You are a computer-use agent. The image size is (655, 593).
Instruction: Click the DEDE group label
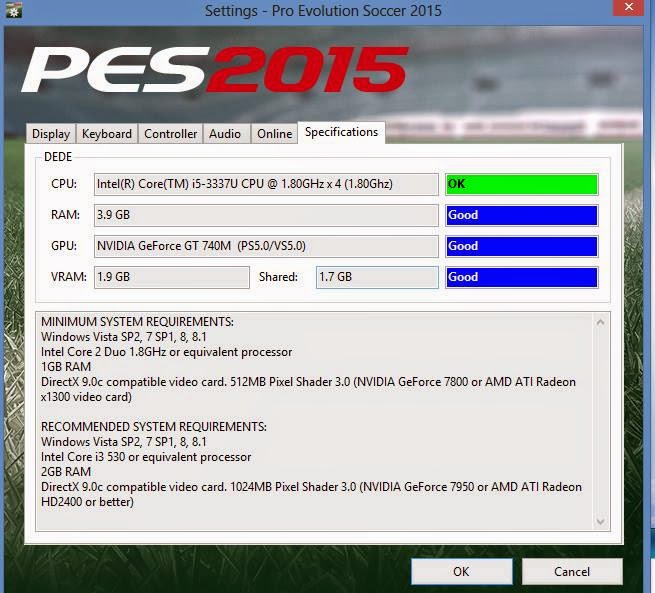click(x=58, y=157)
